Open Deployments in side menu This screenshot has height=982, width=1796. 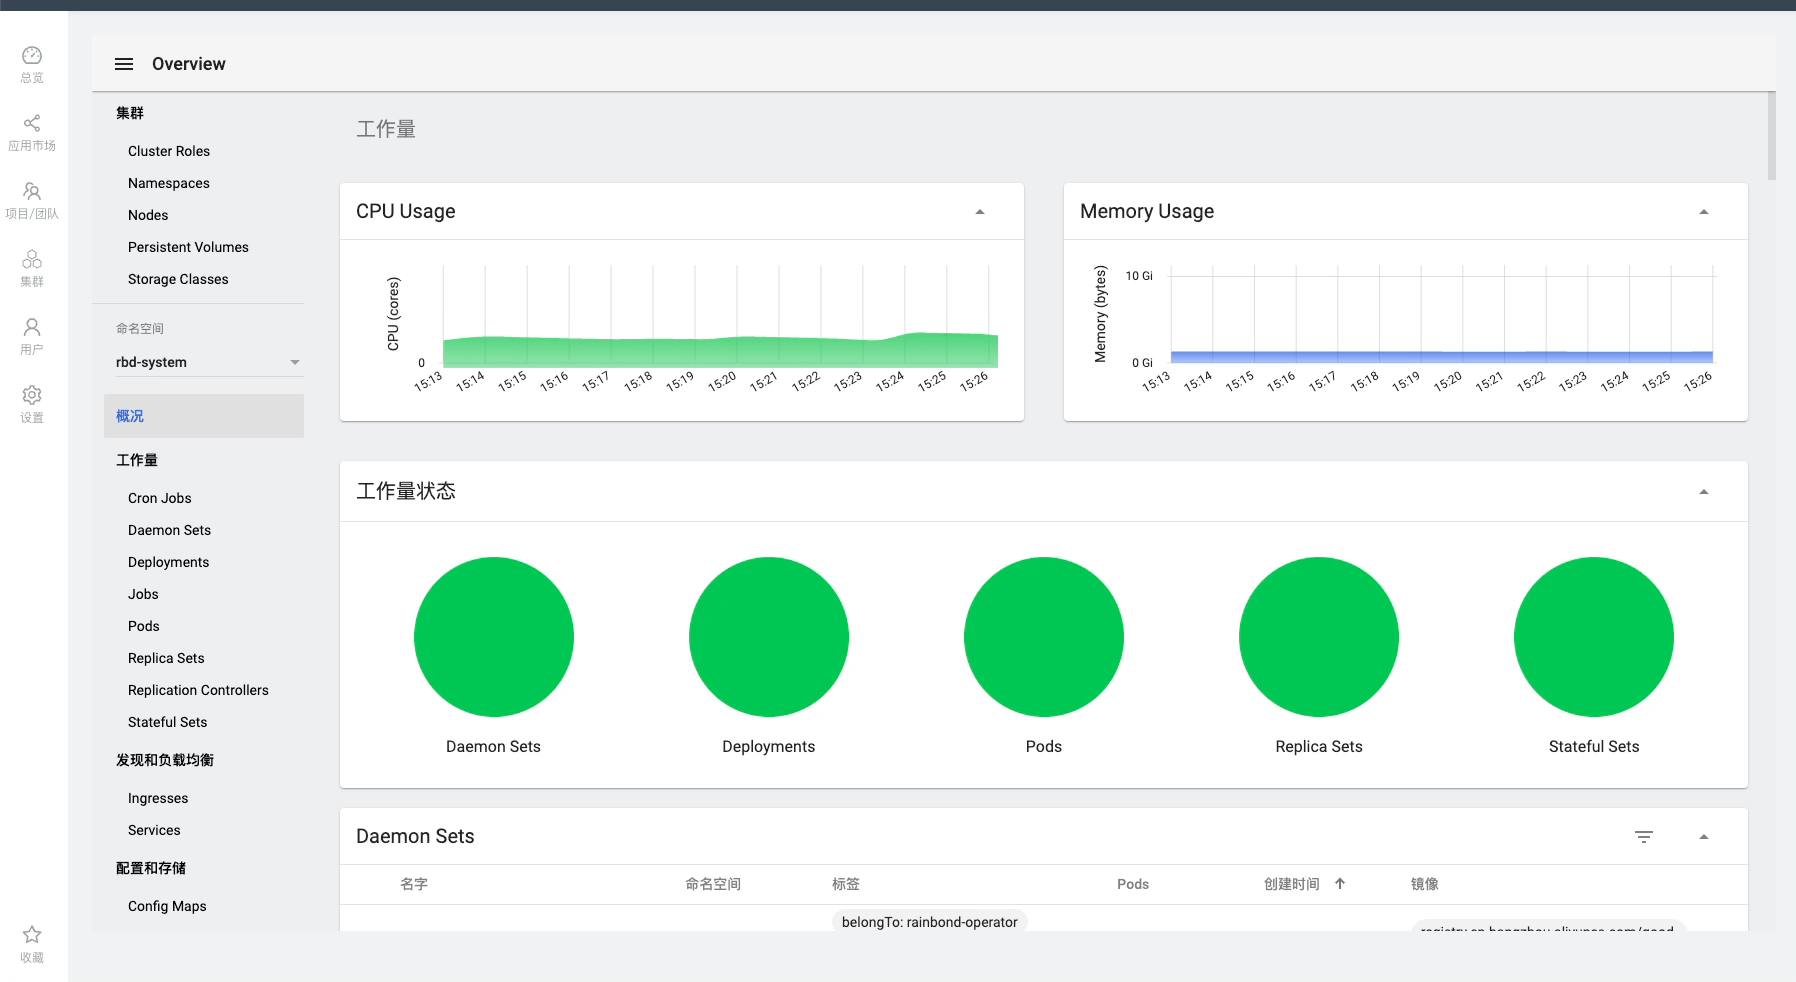pos(169,562)
